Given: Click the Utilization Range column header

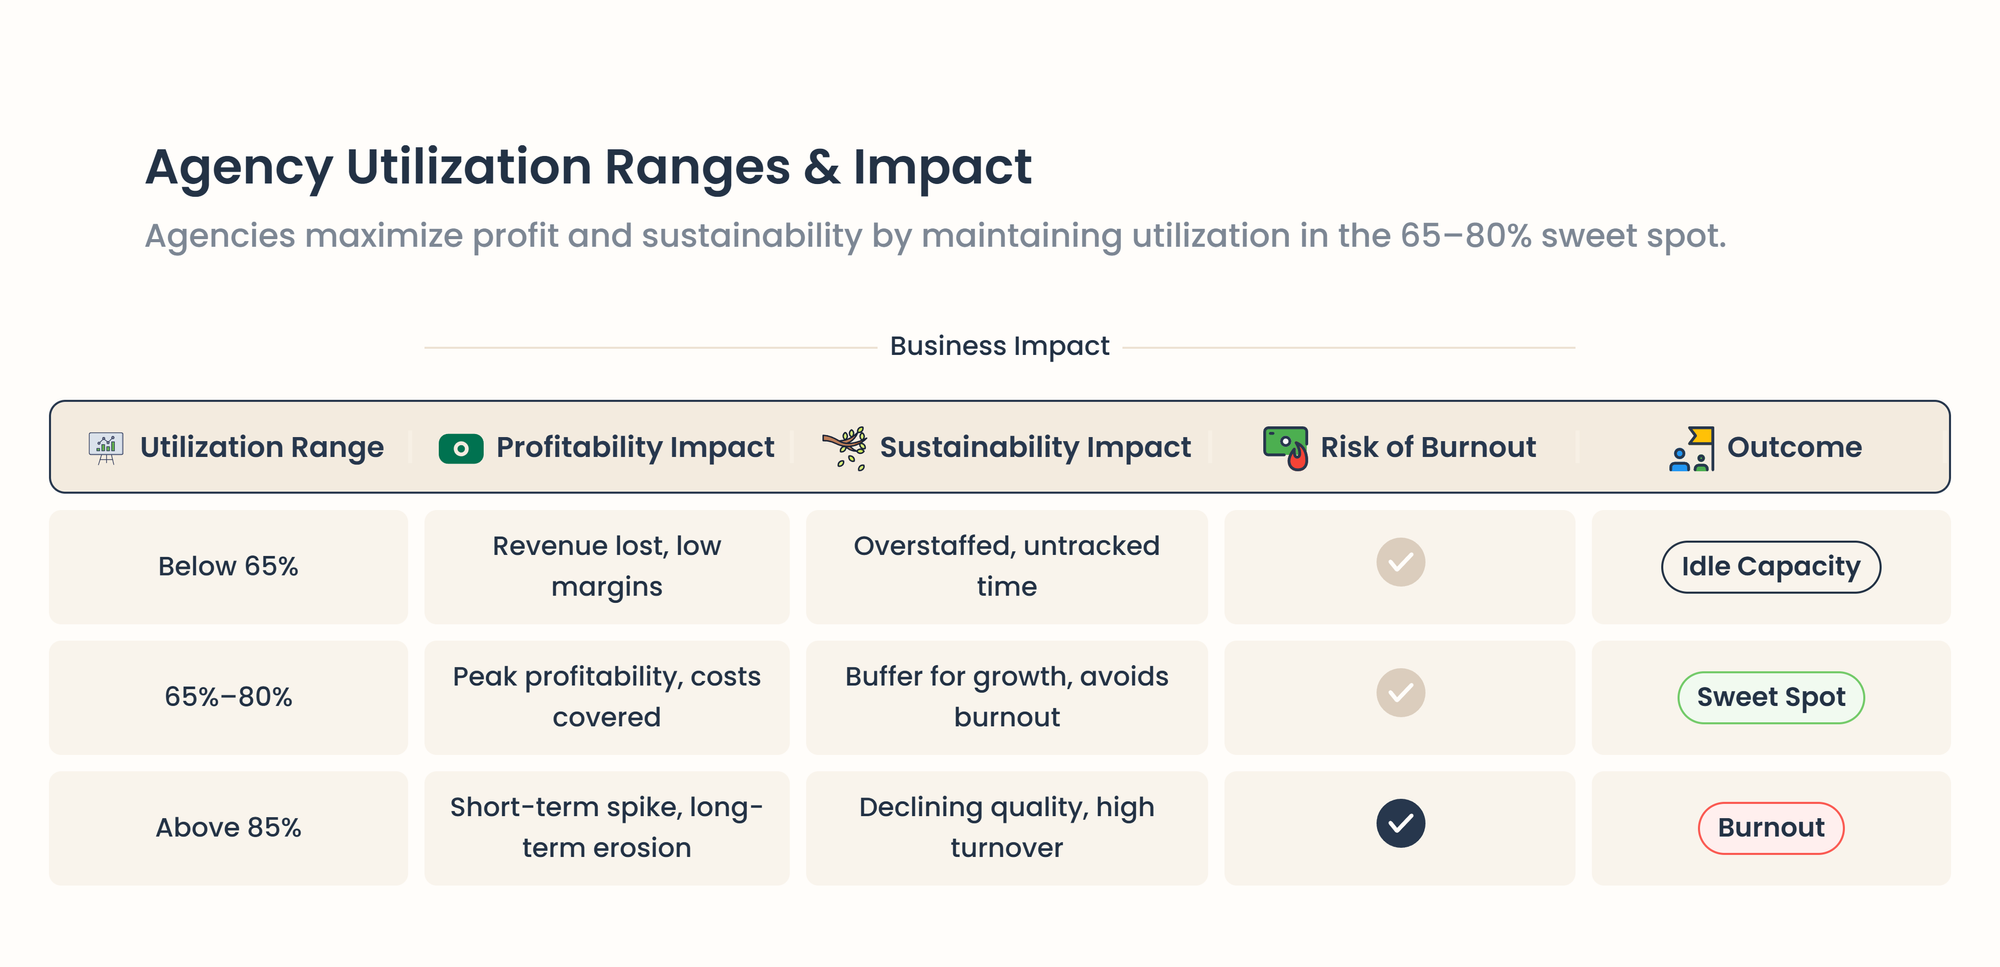Looking at the screenshot, I should point(261,447).
